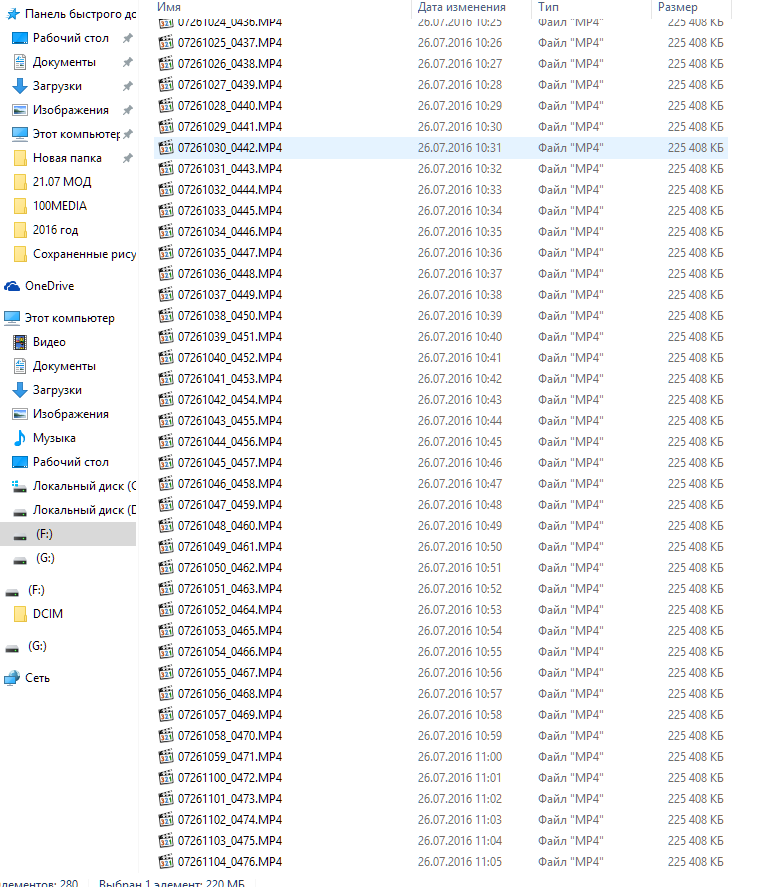Click the video file icon of 07261059_0471.MP4

[166, 757]
